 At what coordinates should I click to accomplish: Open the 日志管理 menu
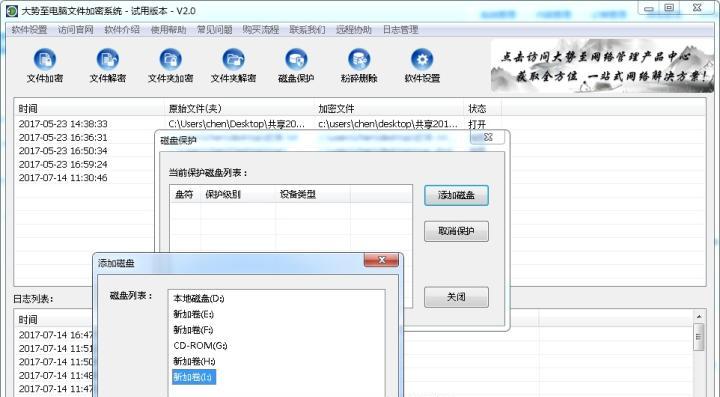(x=400, y=30)
